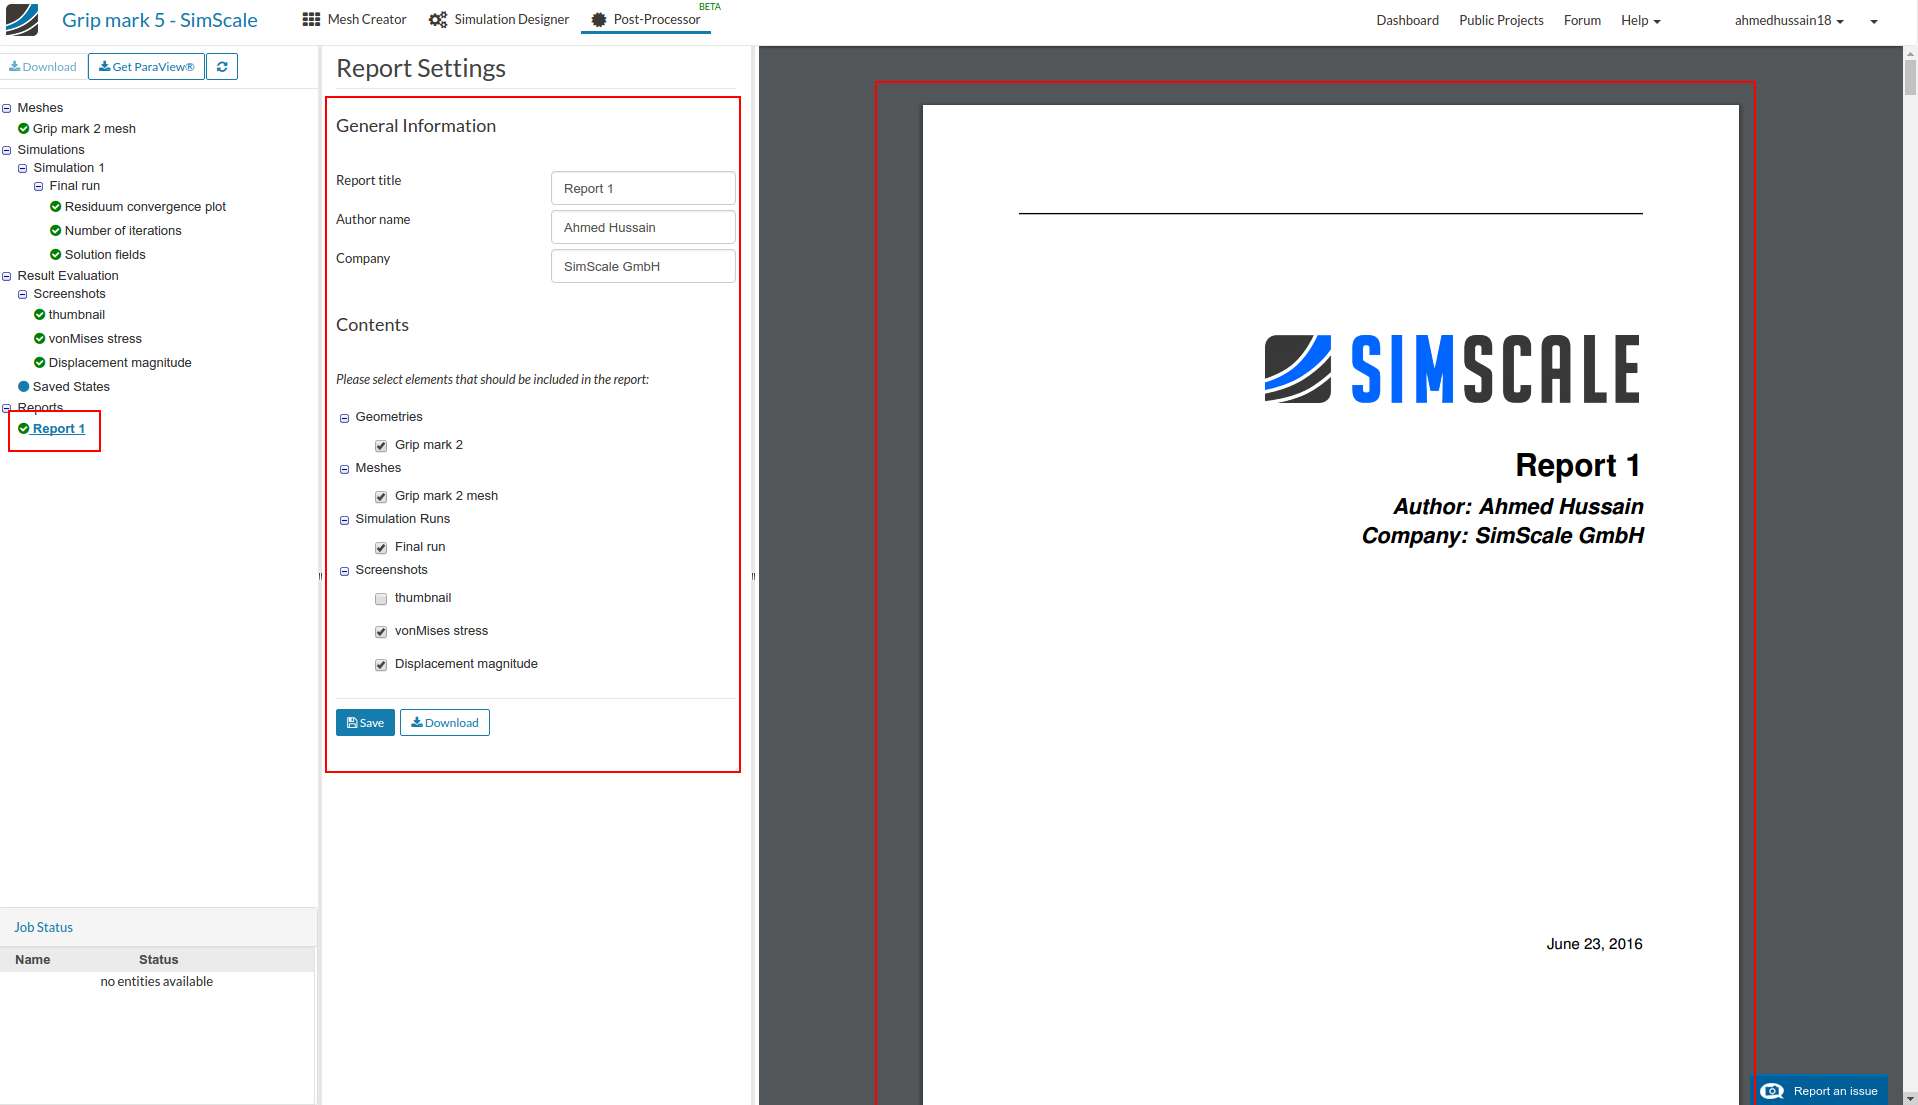Click the Report an issue button
Viewport: 1918px width, 1105px height.
(x=1819, y=1091)
